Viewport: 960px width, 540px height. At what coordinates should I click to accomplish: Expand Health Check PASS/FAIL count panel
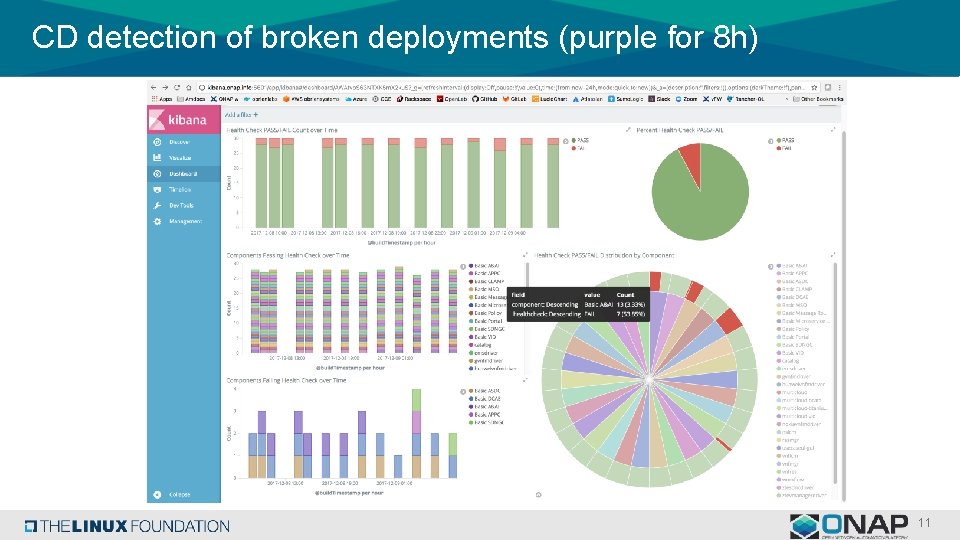tap(628, 130)
